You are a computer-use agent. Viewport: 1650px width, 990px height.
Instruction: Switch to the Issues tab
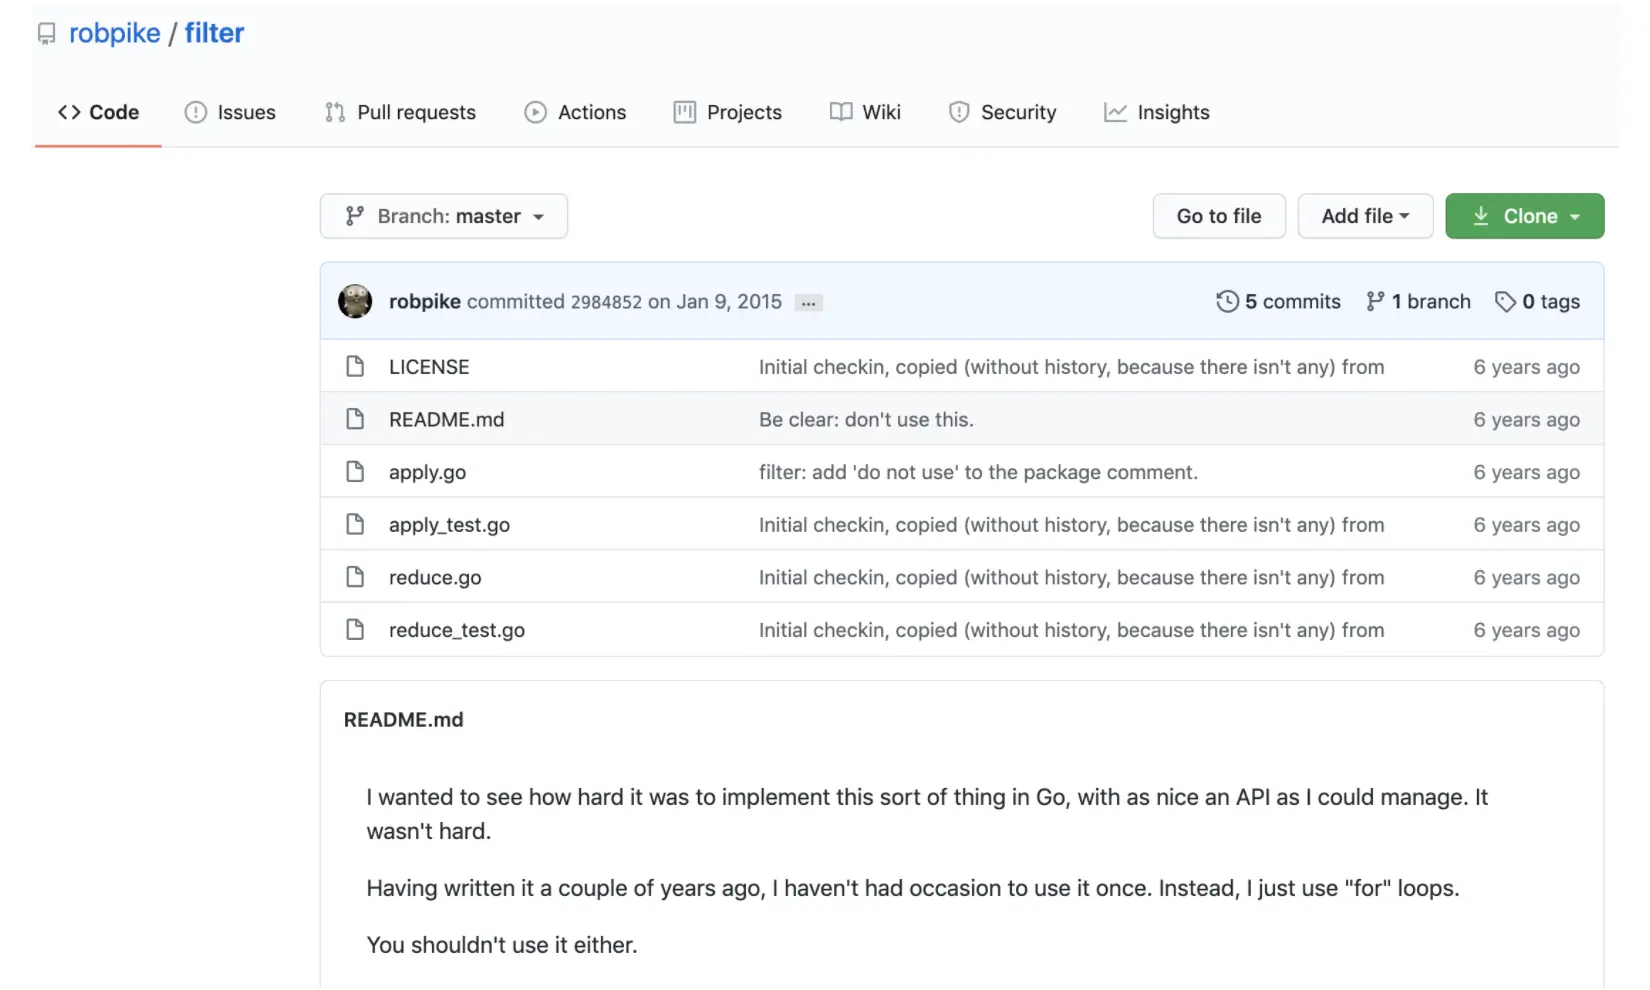(230, 112)
